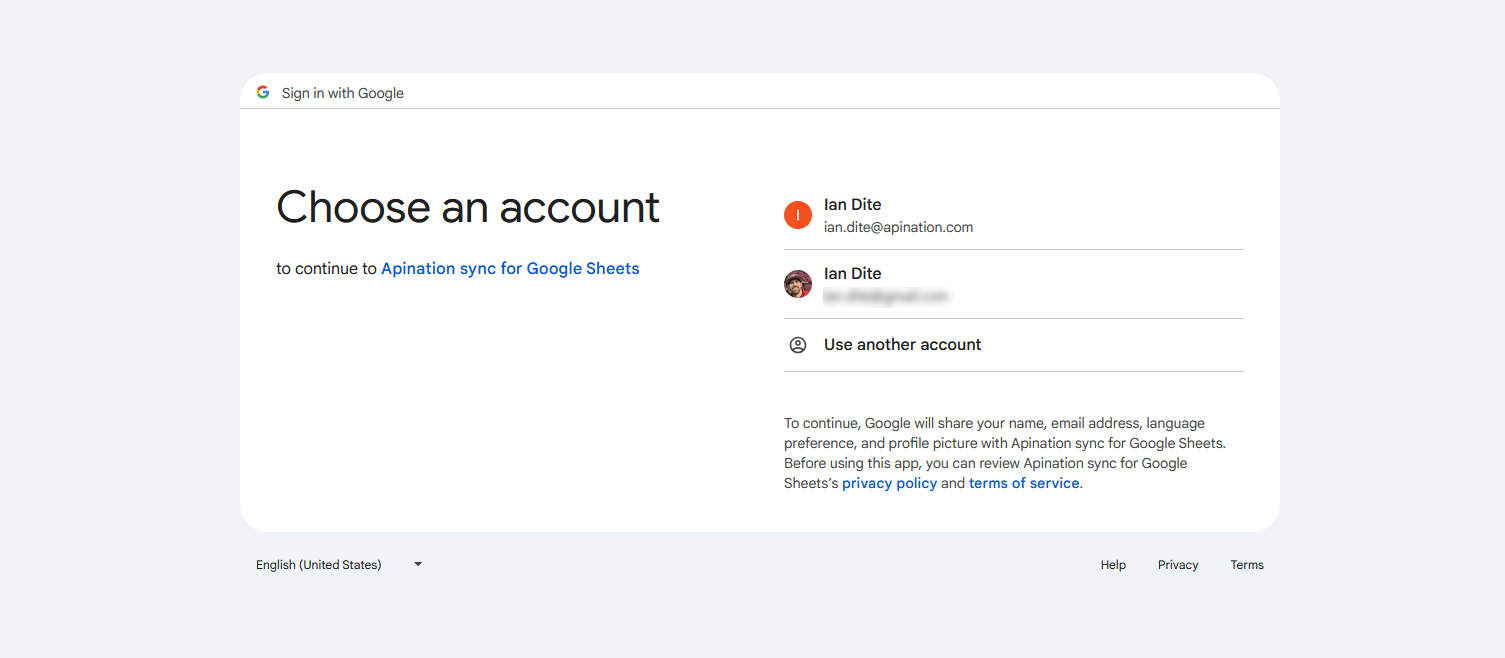Click the Use another account person icon
Screen dimensions: 1505x658
pyautogui.click(x=798, y=345)
